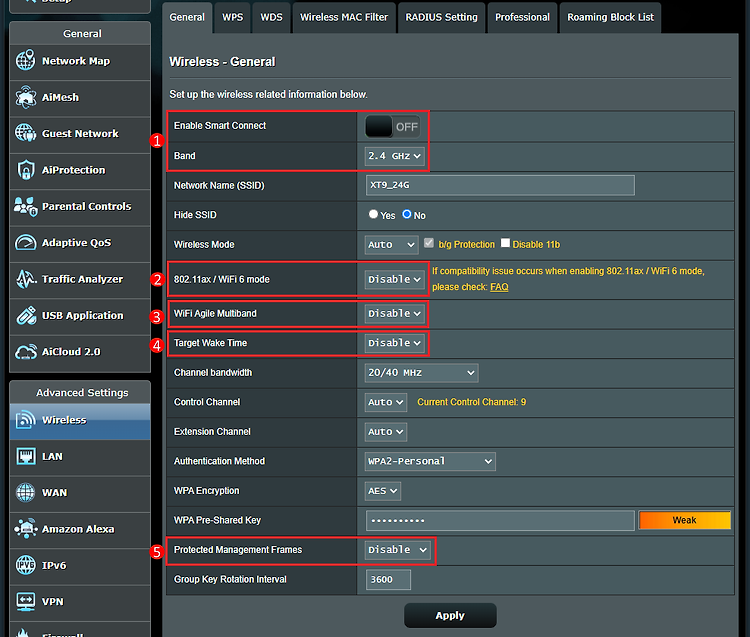750x637 pixels.
Task: Select the Guest Network icon
Action: point(25,133)
